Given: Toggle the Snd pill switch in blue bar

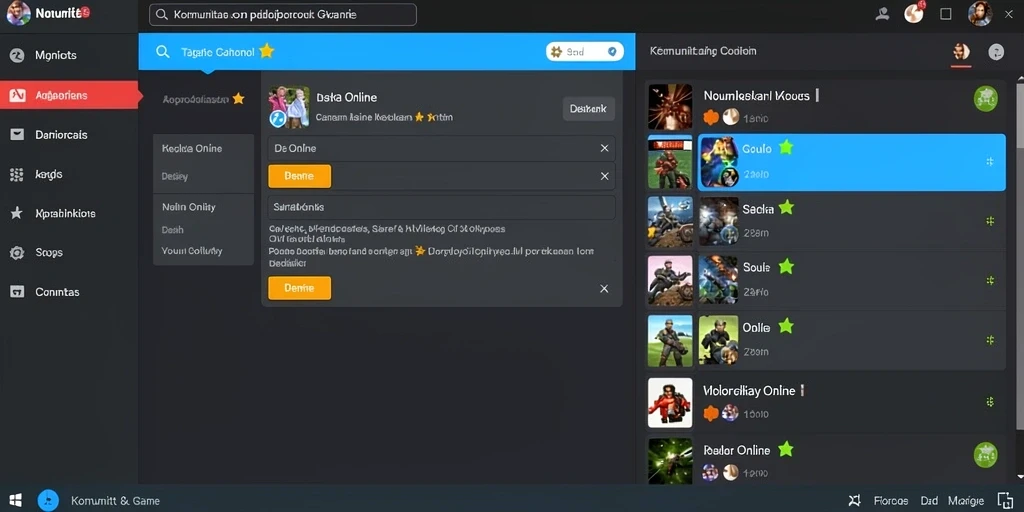Looking at the screenshot, I should pyautogui.click(x=584, y=52).
